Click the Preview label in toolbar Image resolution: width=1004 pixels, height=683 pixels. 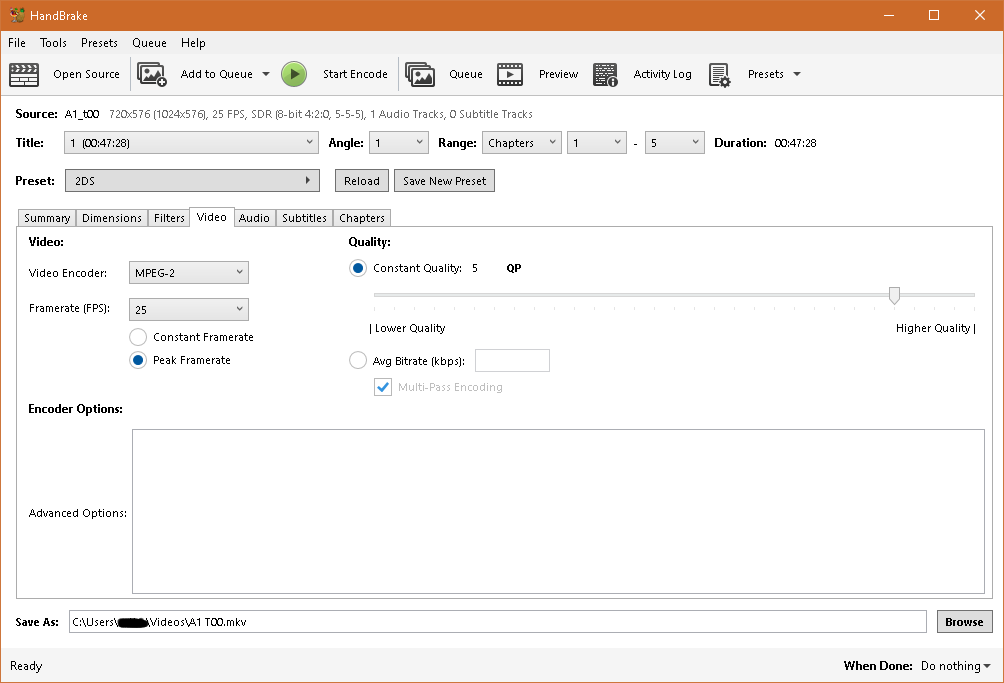pos(558,74)
